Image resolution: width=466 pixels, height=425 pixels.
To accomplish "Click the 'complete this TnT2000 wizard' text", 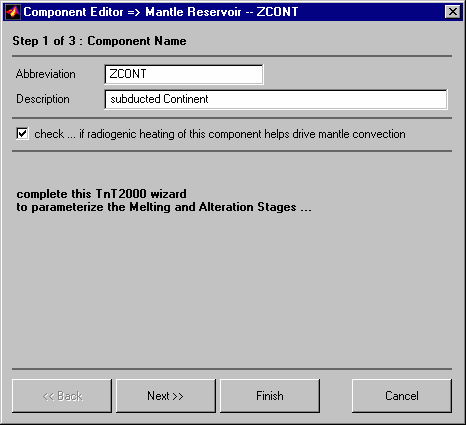I will click(102, 194).
